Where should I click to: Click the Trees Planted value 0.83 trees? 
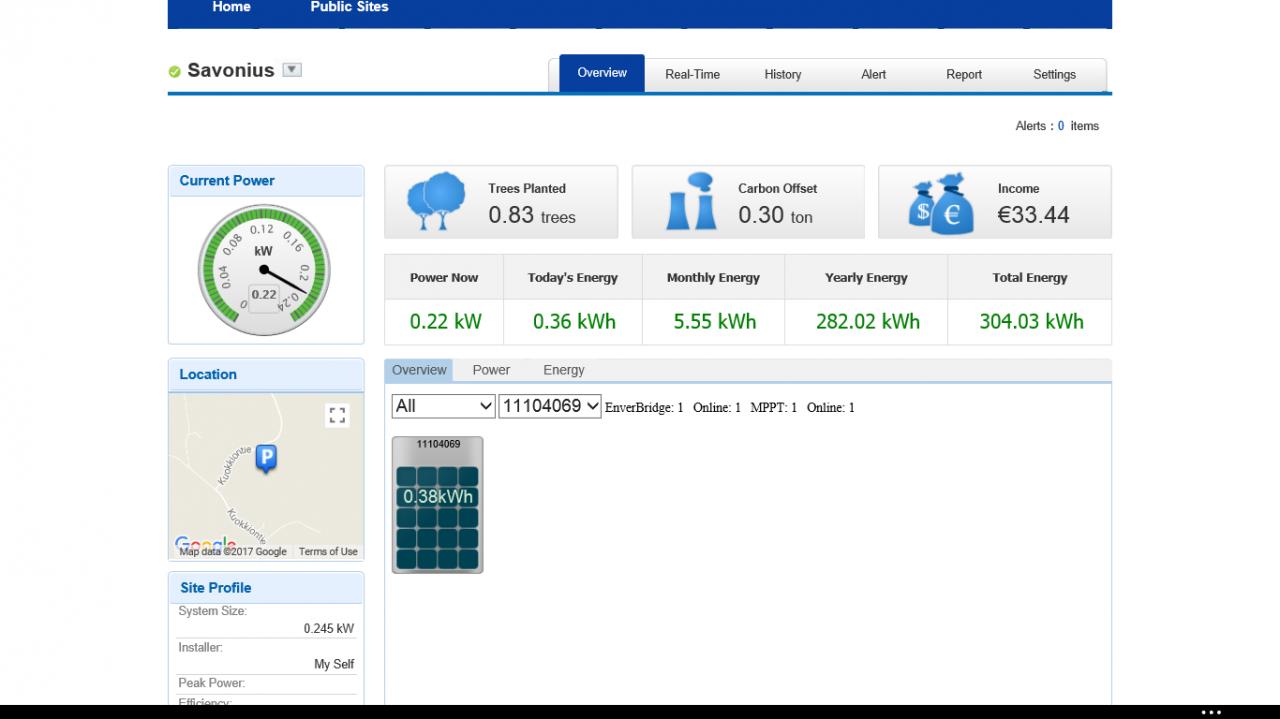pyautogui.click(x=532, y=215)
